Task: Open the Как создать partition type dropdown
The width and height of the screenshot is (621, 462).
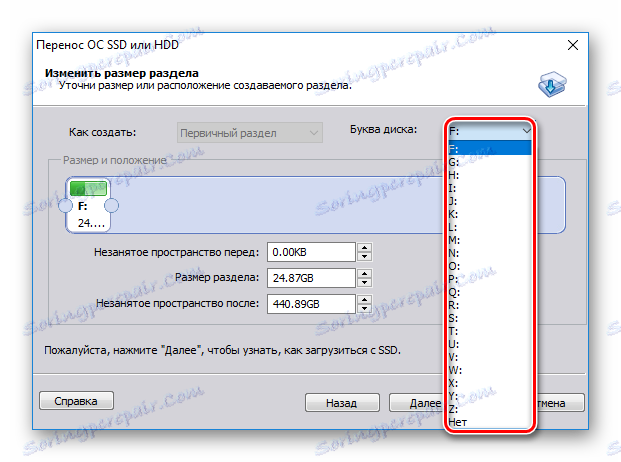Action: click(x=250, y=133)
